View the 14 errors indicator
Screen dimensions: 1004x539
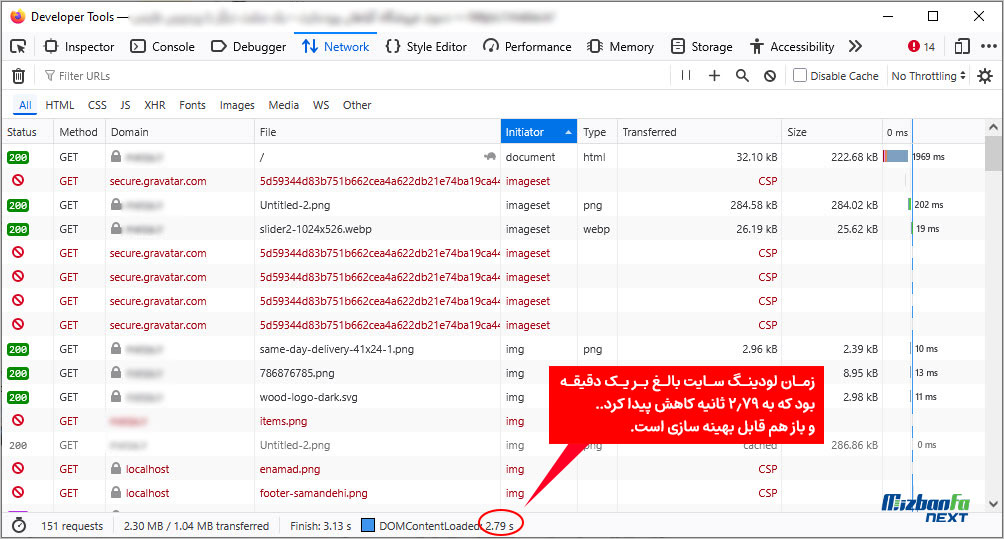tap(921, 46)
